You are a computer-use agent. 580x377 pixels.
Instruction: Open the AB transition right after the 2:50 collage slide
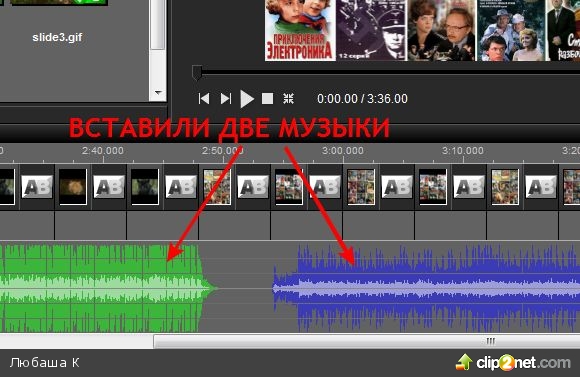tap(253, 187)
